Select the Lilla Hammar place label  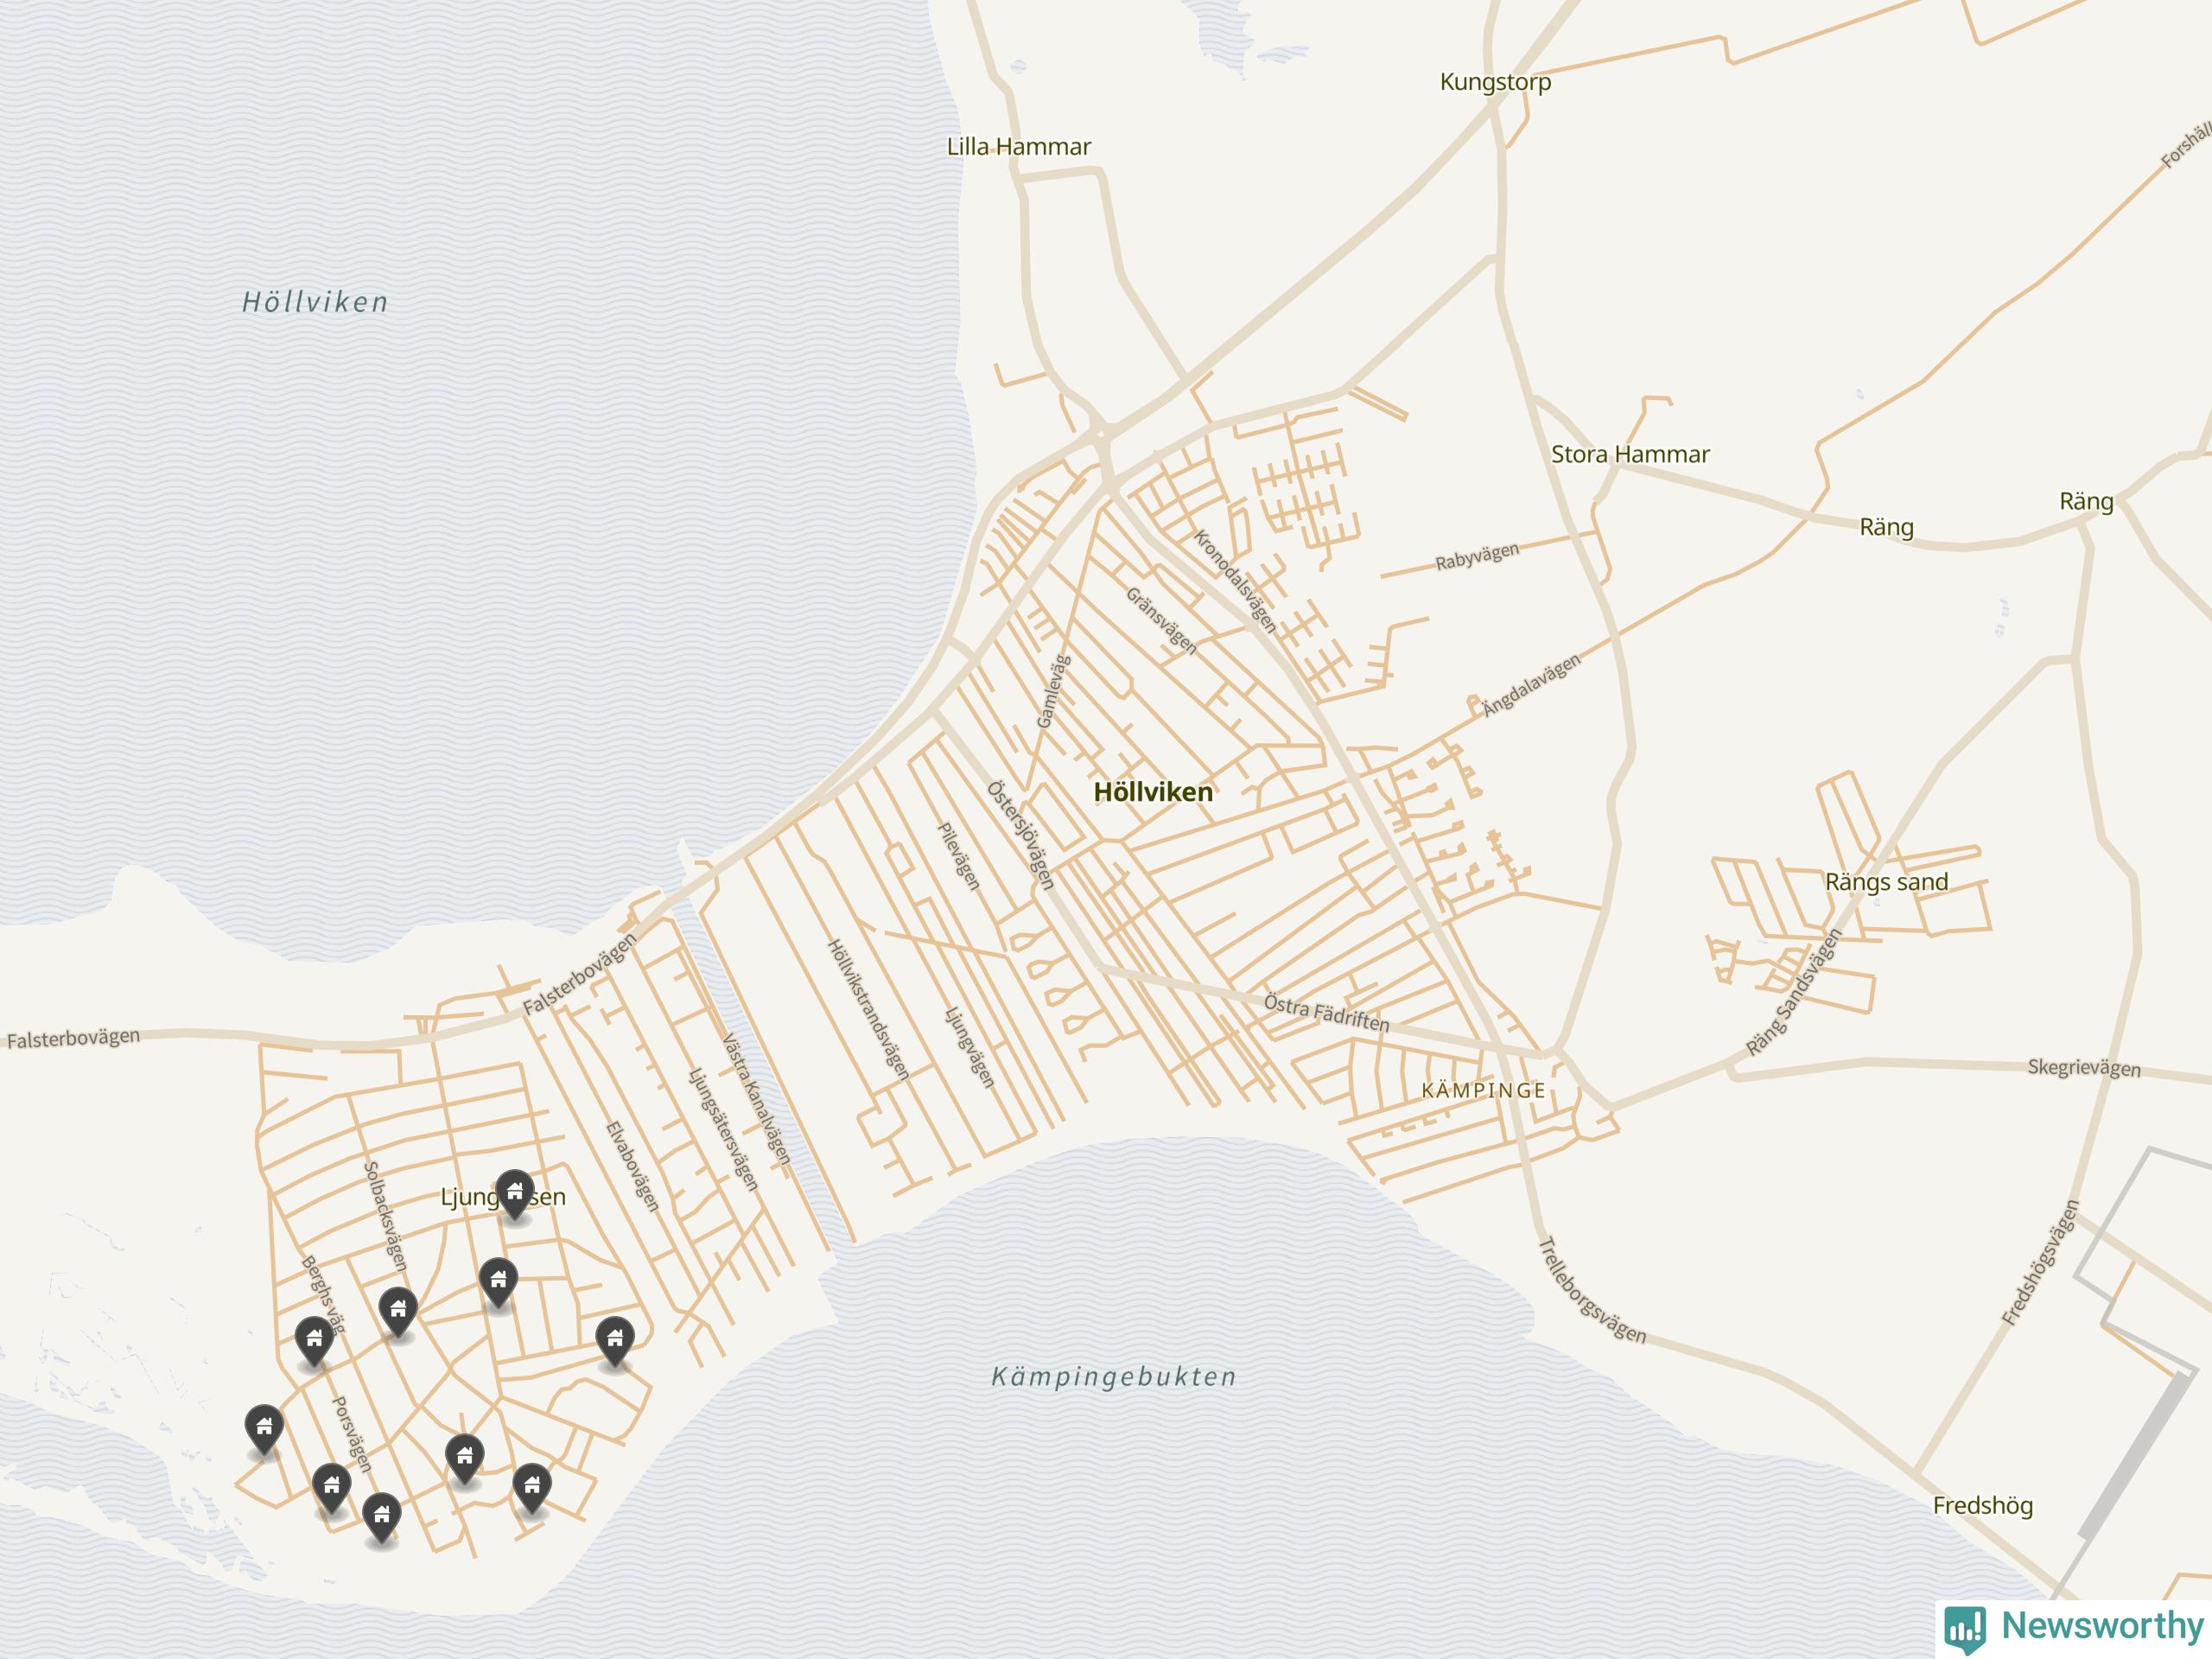[x=1018, y=147]
